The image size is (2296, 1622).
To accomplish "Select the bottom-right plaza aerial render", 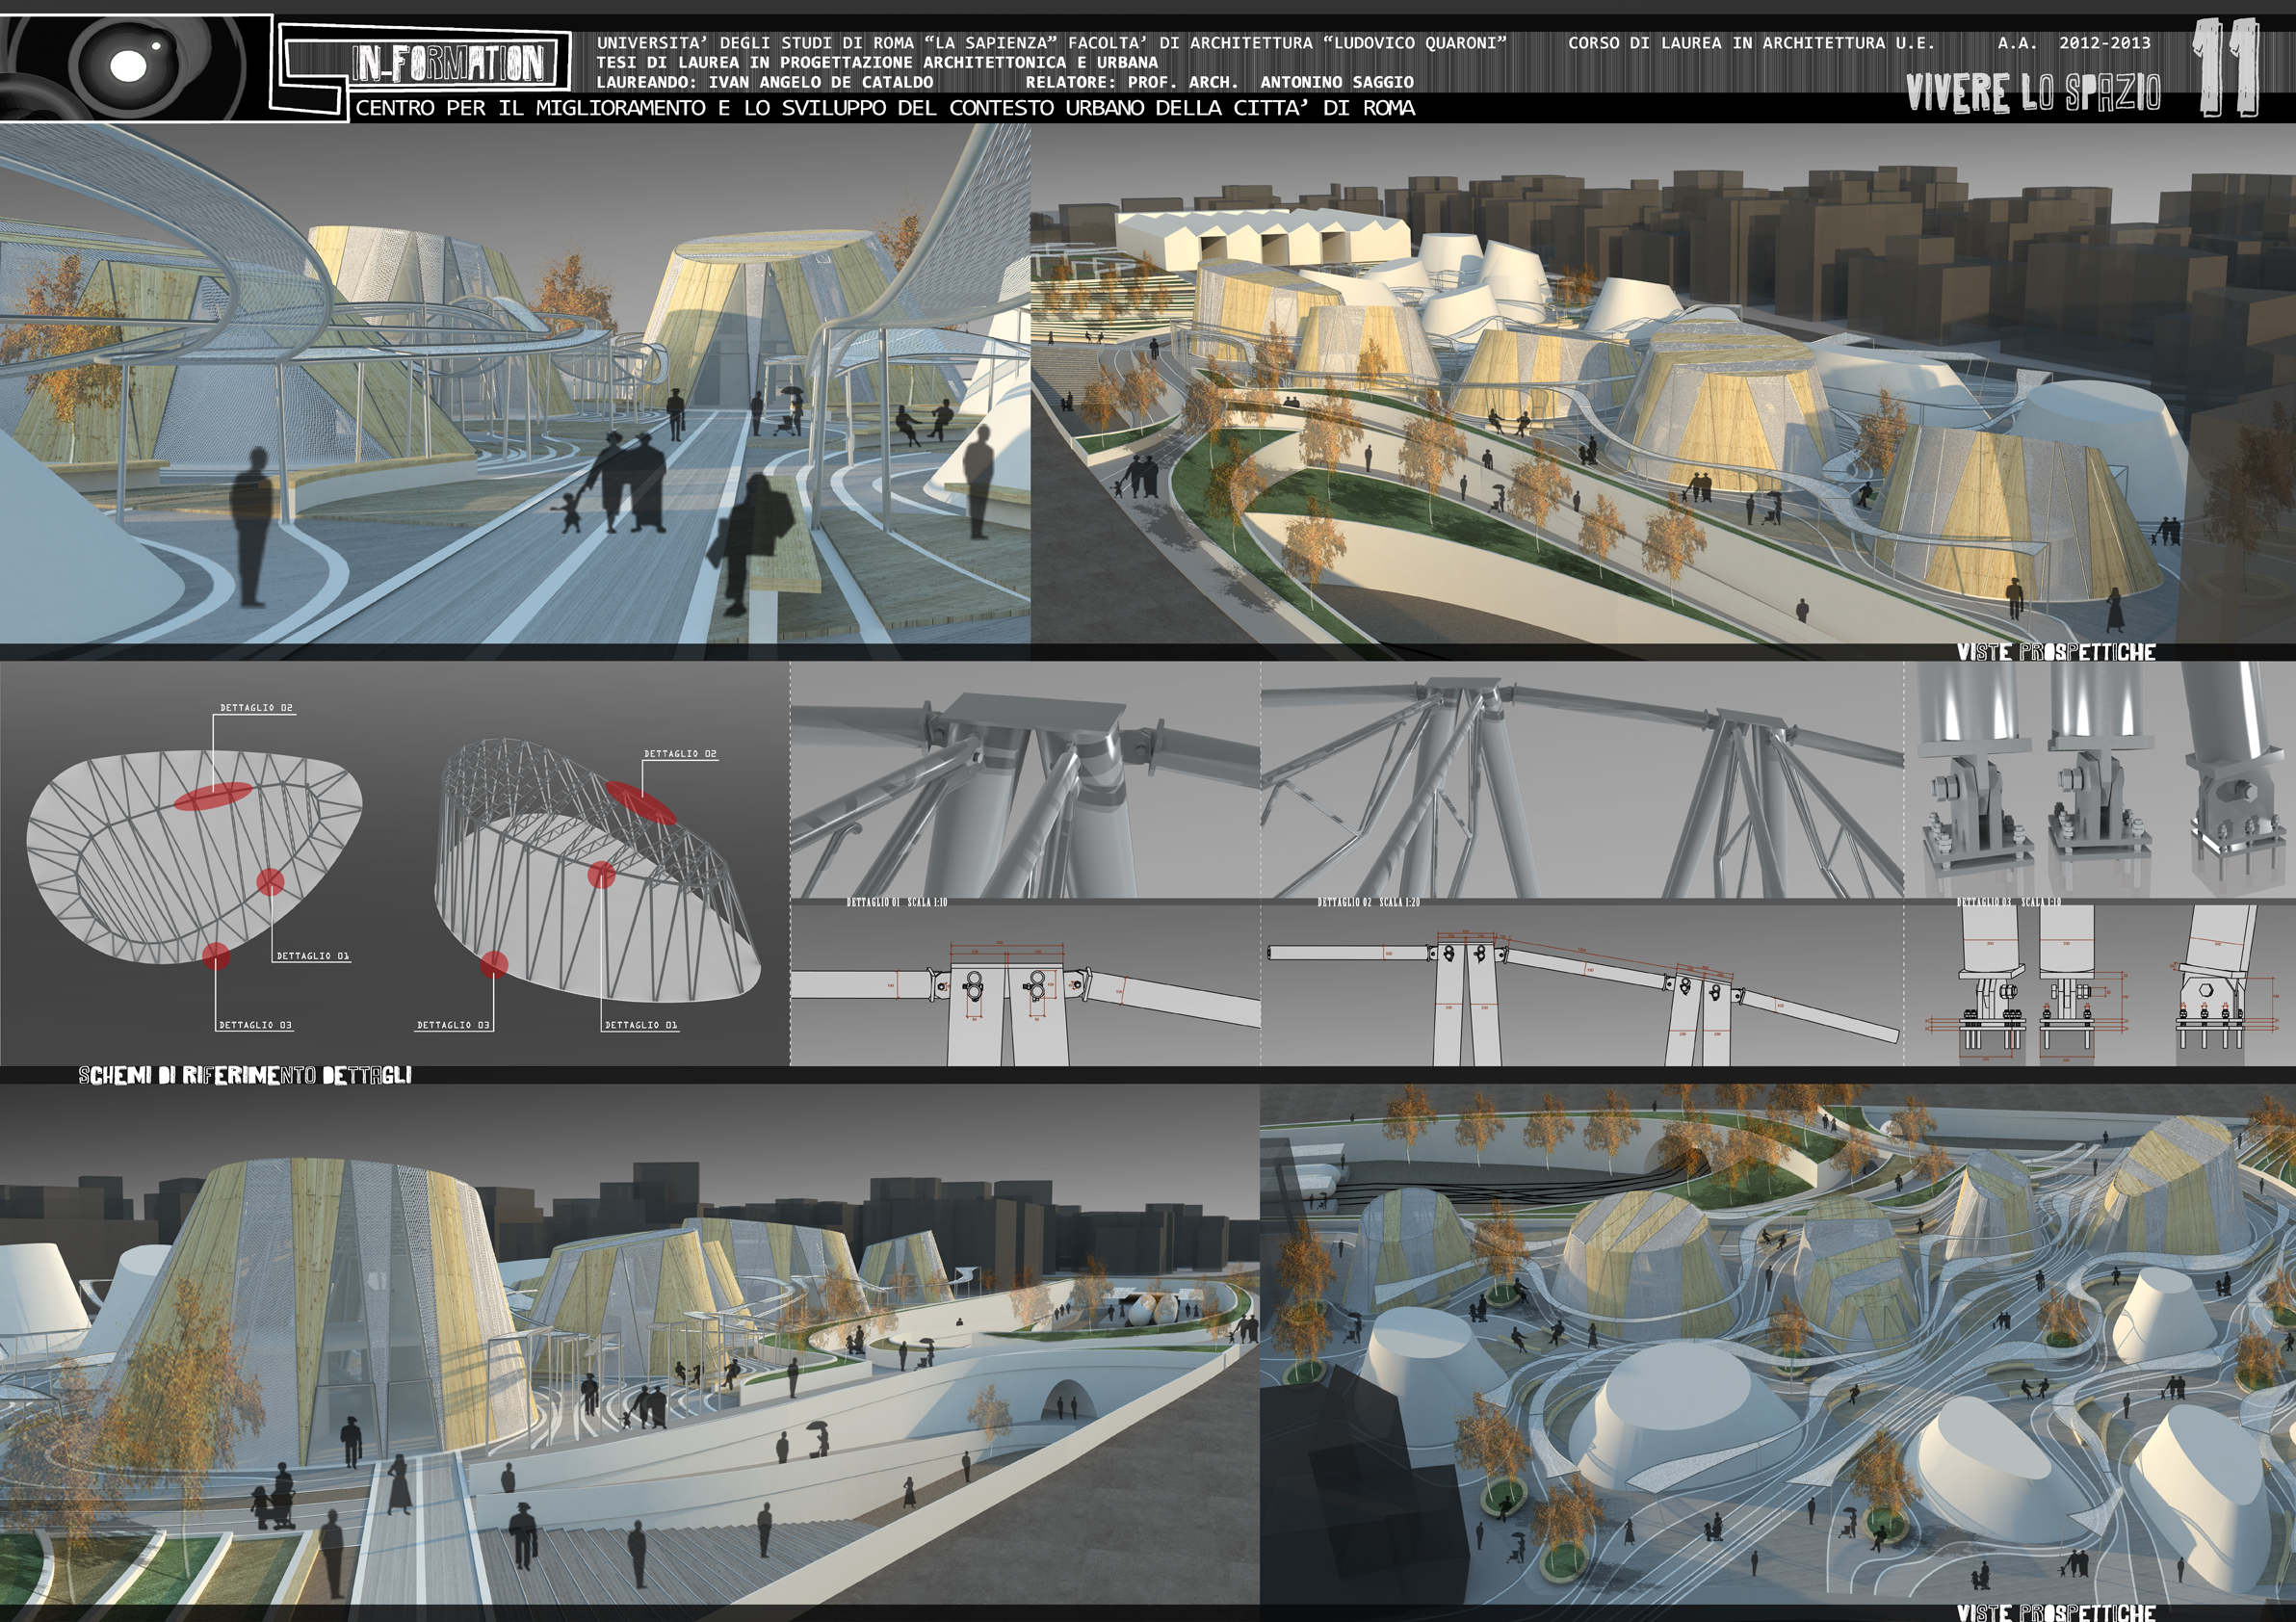I will pyautogui.click(x=1776, y=1345).
